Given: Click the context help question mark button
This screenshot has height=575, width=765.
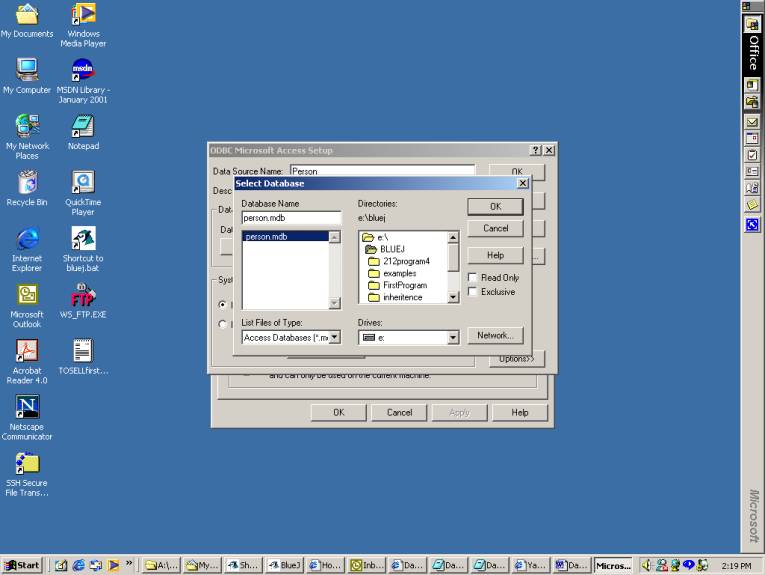Looking at the screenshot, I should coord(536,150).
